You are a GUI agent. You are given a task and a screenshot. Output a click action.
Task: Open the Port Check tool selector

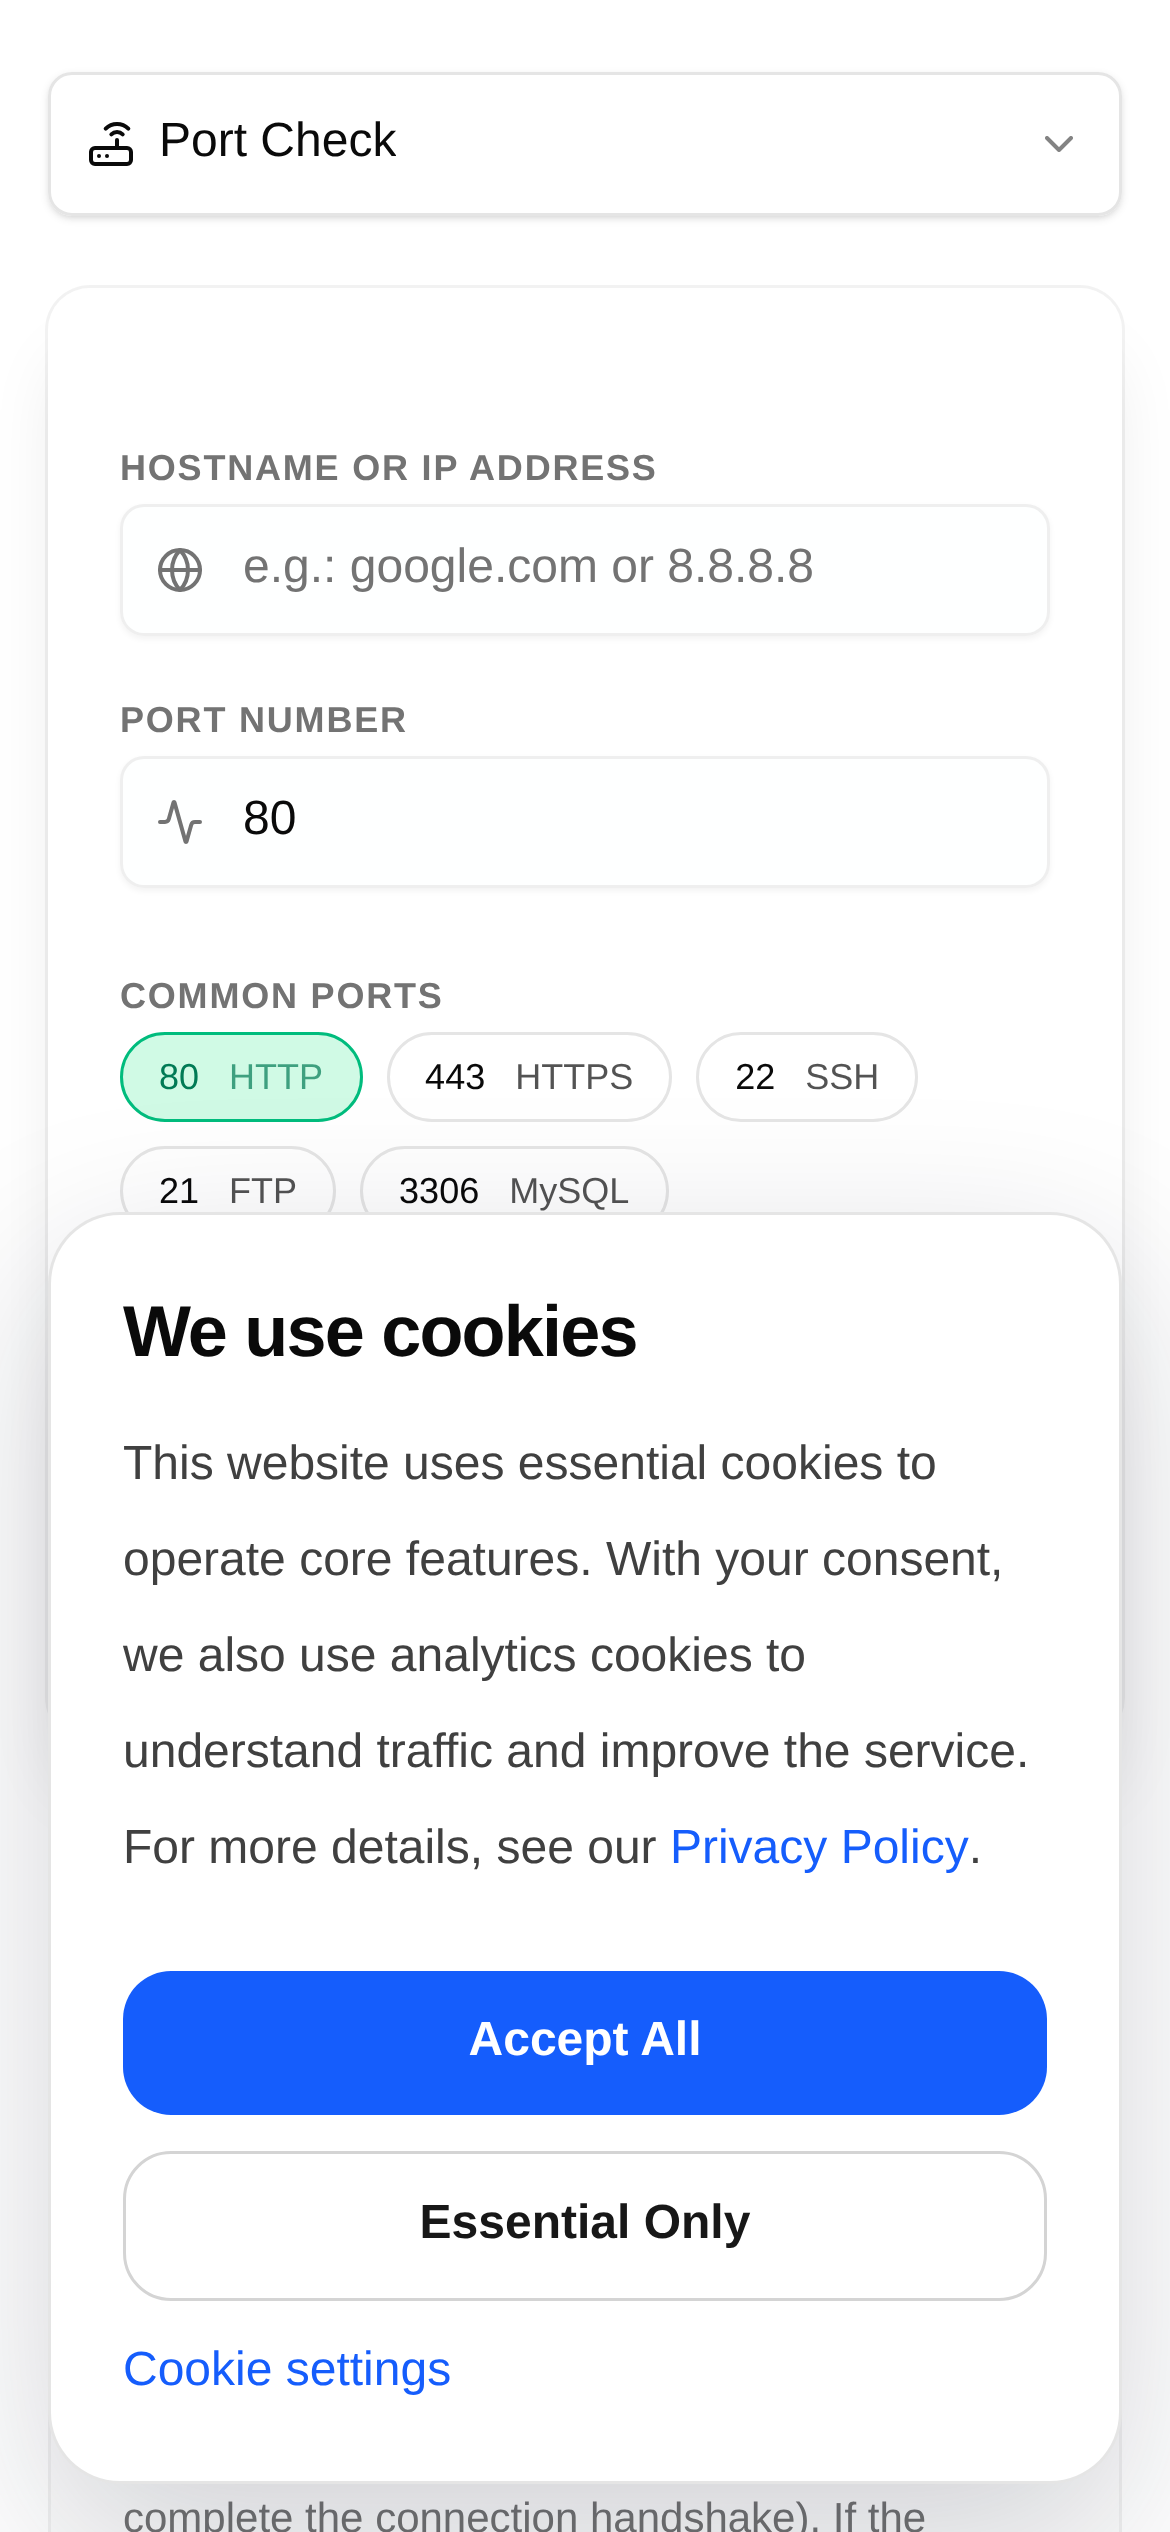tap(584, 144)
